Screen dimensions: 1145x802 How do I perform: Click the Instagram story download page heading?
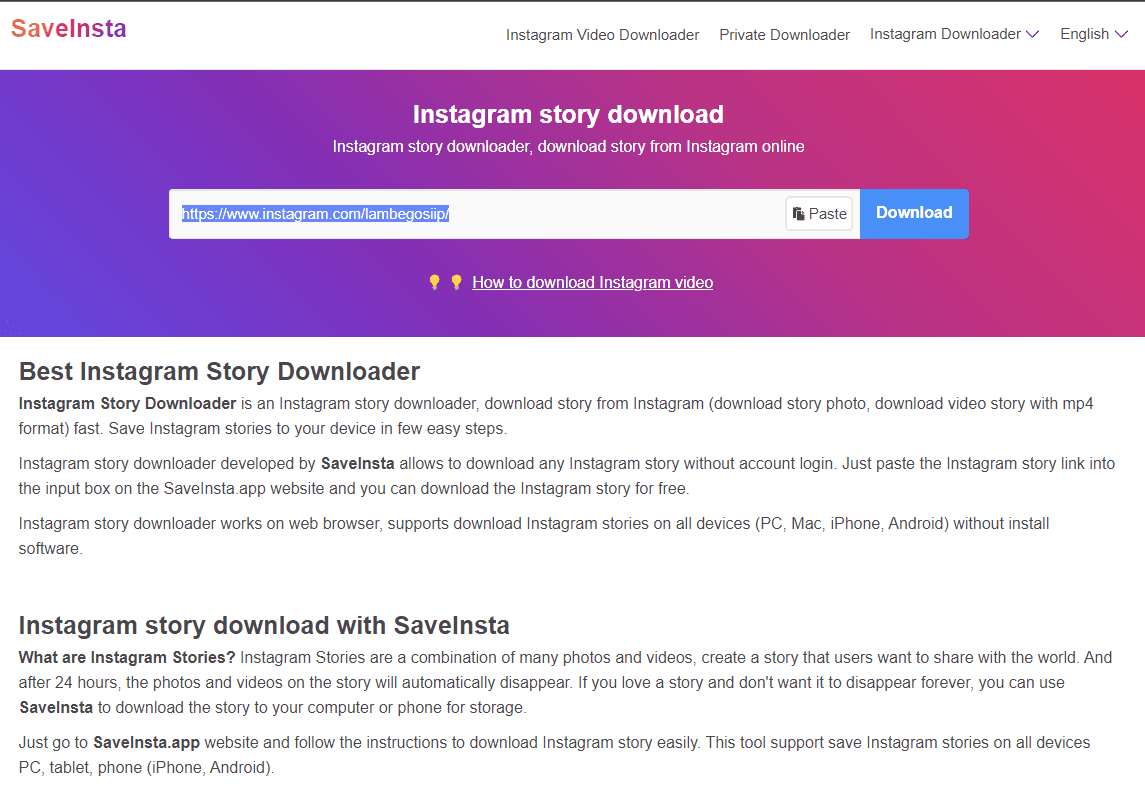pos(568,114)
